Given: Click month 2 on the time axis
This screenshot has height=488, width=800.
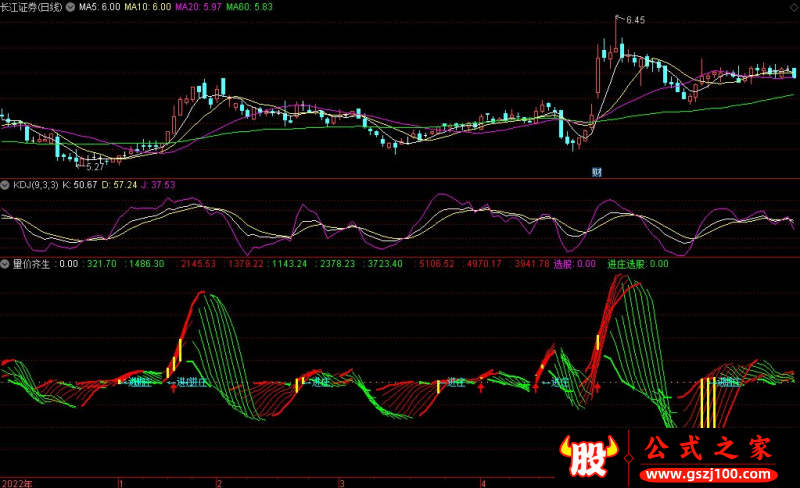Looking at the screenshot, I should coord(219,483).
